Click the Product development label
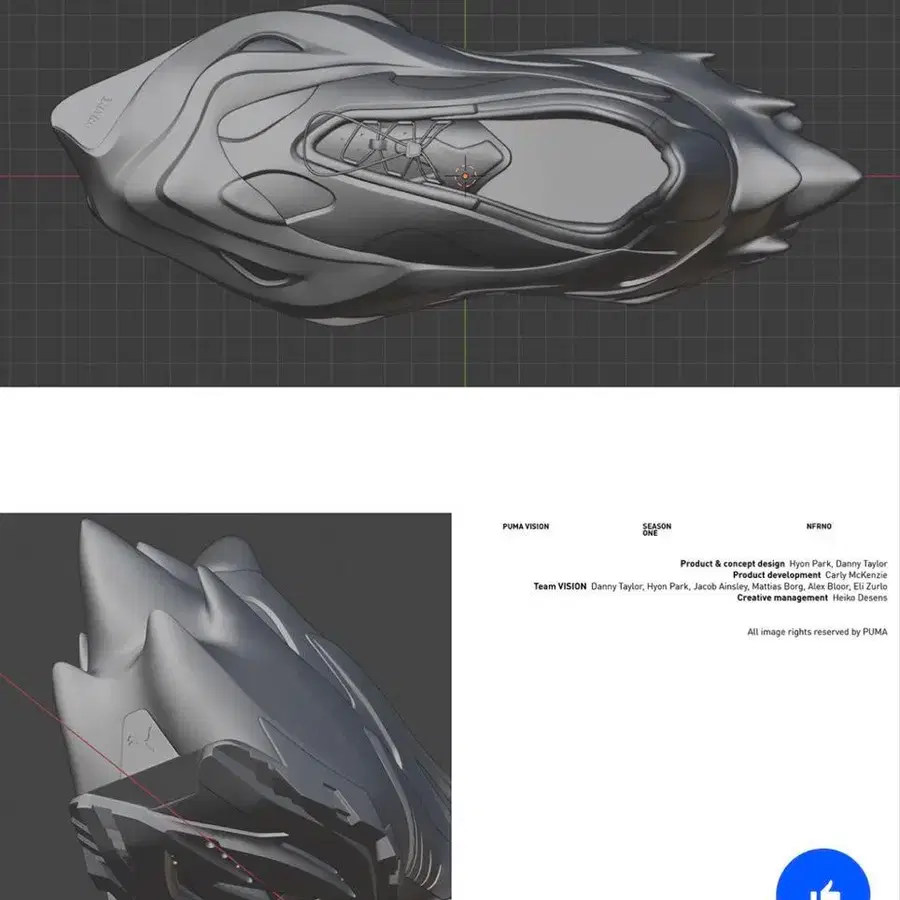 pyautogui.click(x=775, y=576)
